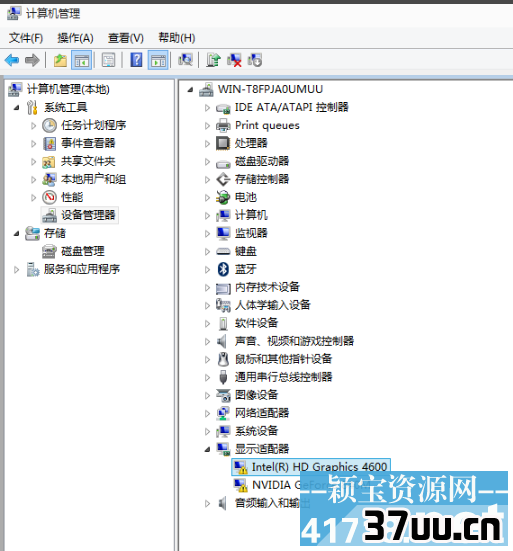Viewport: 513px width, 551px height.
Task: Select the 网络适配器 device category
Action: pyautogui.click(x=262, y=413)
